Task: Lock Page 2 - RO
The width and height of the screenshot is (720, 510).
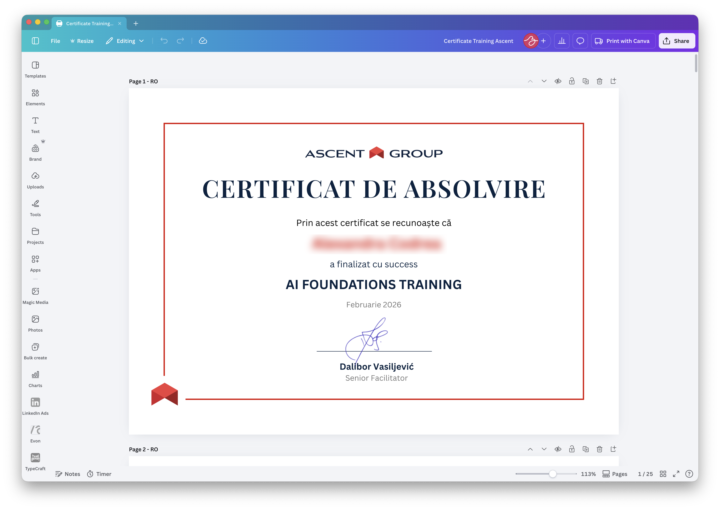Action: pos(572,449)
